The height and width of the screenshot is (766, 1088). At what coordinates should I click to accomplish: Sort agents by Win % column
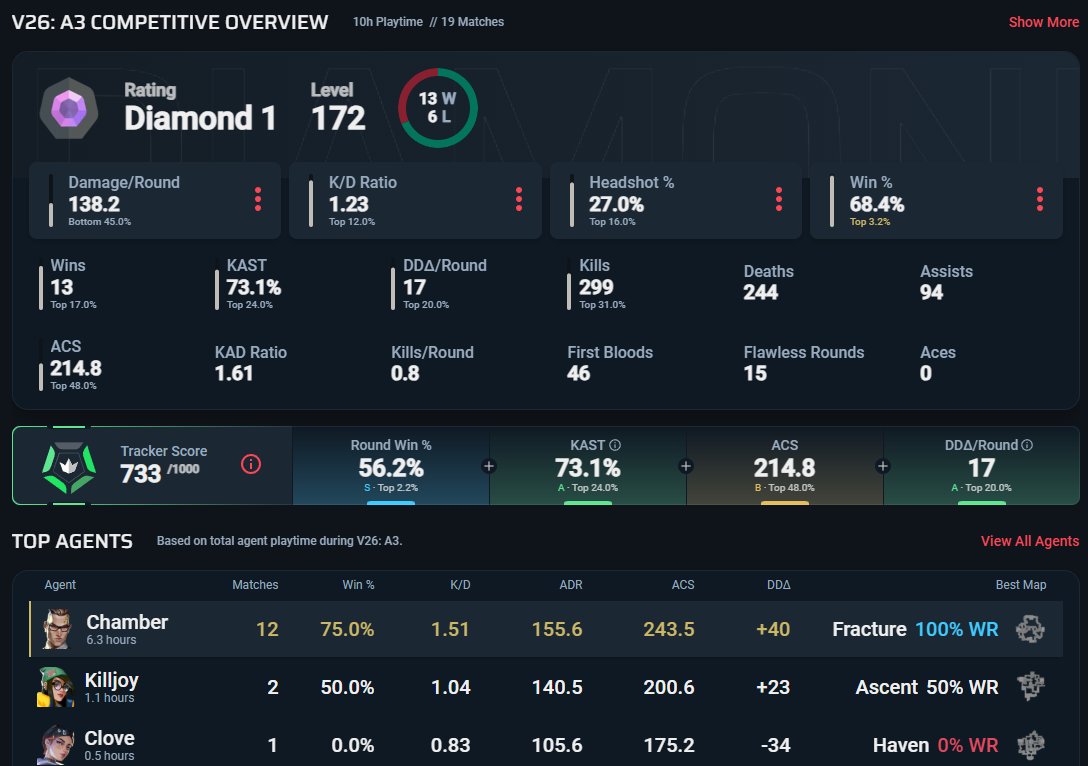pos(358,585)
